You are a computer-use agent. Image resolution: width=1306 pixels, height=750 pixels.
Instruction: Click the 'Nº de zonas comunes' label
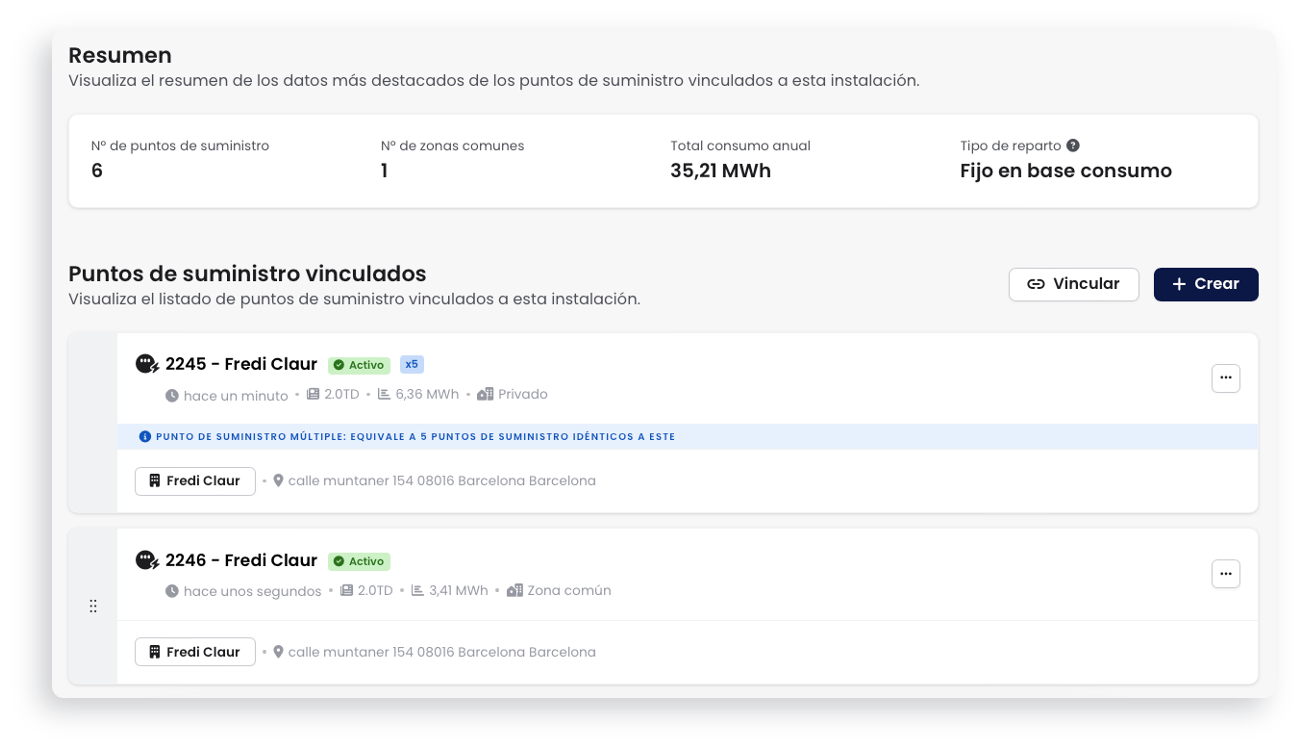click(453, 146)
